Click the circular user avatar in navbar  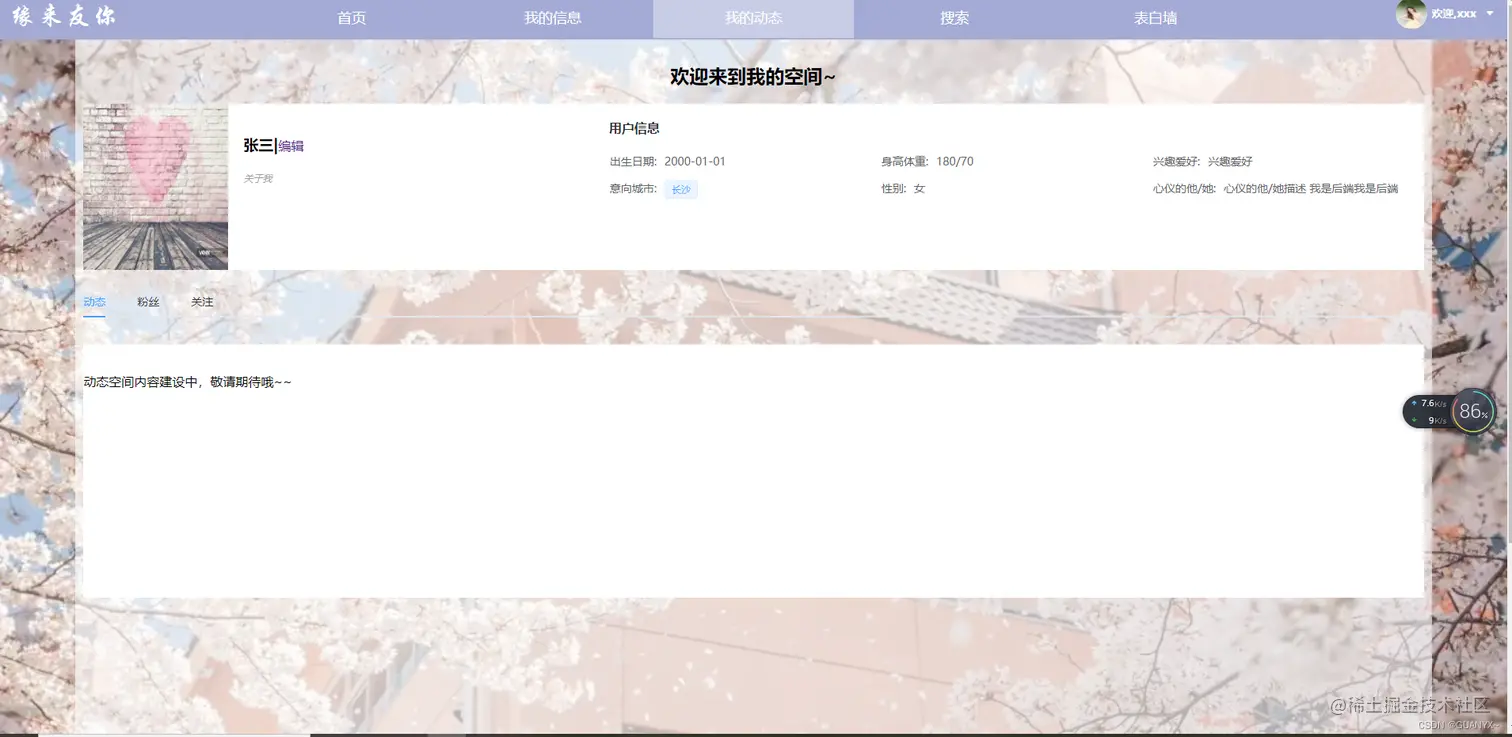[x=1409, y=14]
